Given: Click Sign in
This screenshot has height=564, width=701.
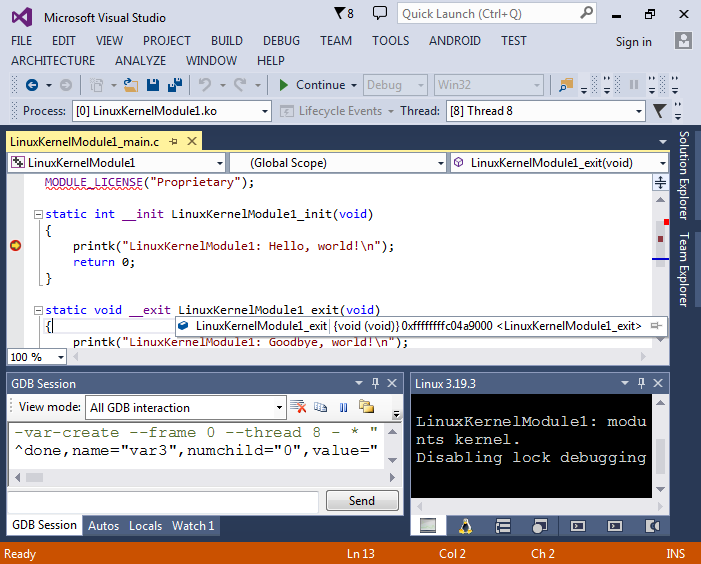Looking at the screenshot, I should coord(633,42).
